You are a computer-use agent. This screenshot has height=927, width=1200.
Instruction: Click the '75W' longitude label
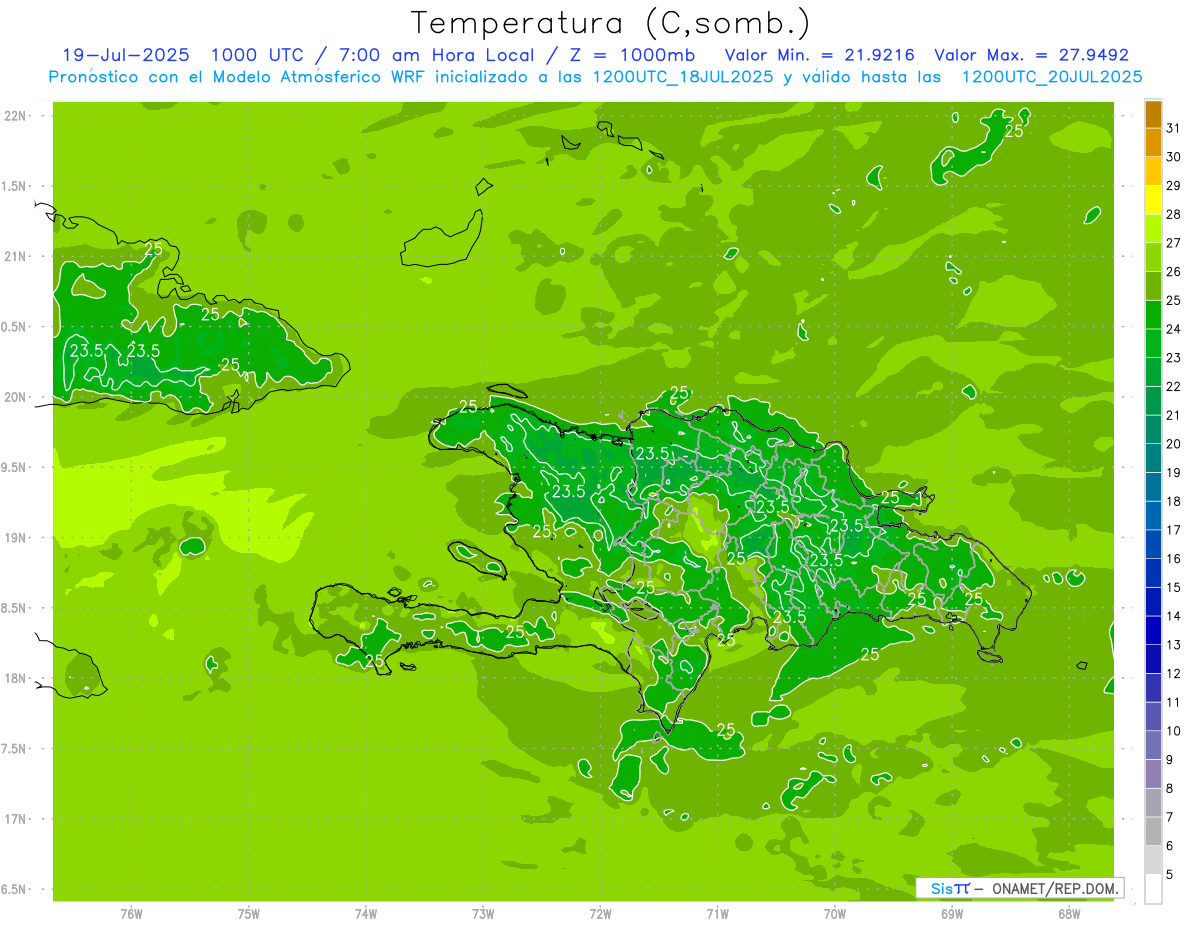tap(248, 914)
